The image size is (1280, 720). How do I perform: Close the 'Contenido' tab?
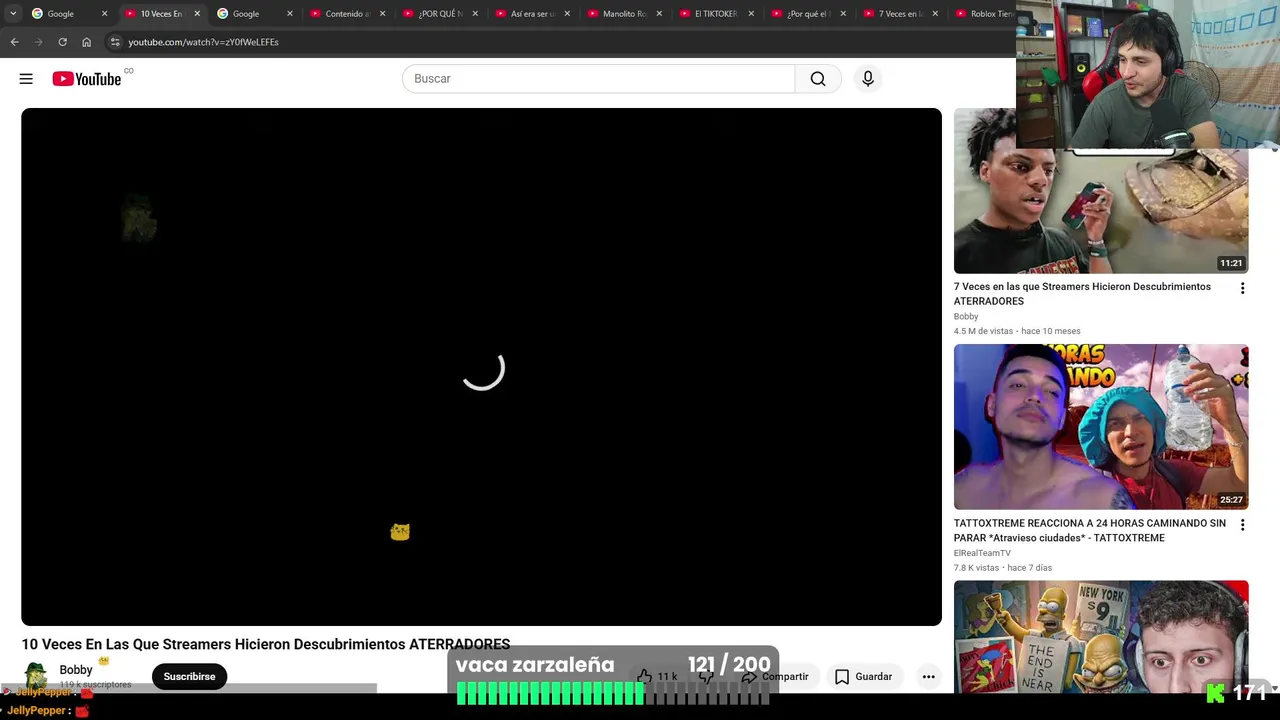point(382,14)
